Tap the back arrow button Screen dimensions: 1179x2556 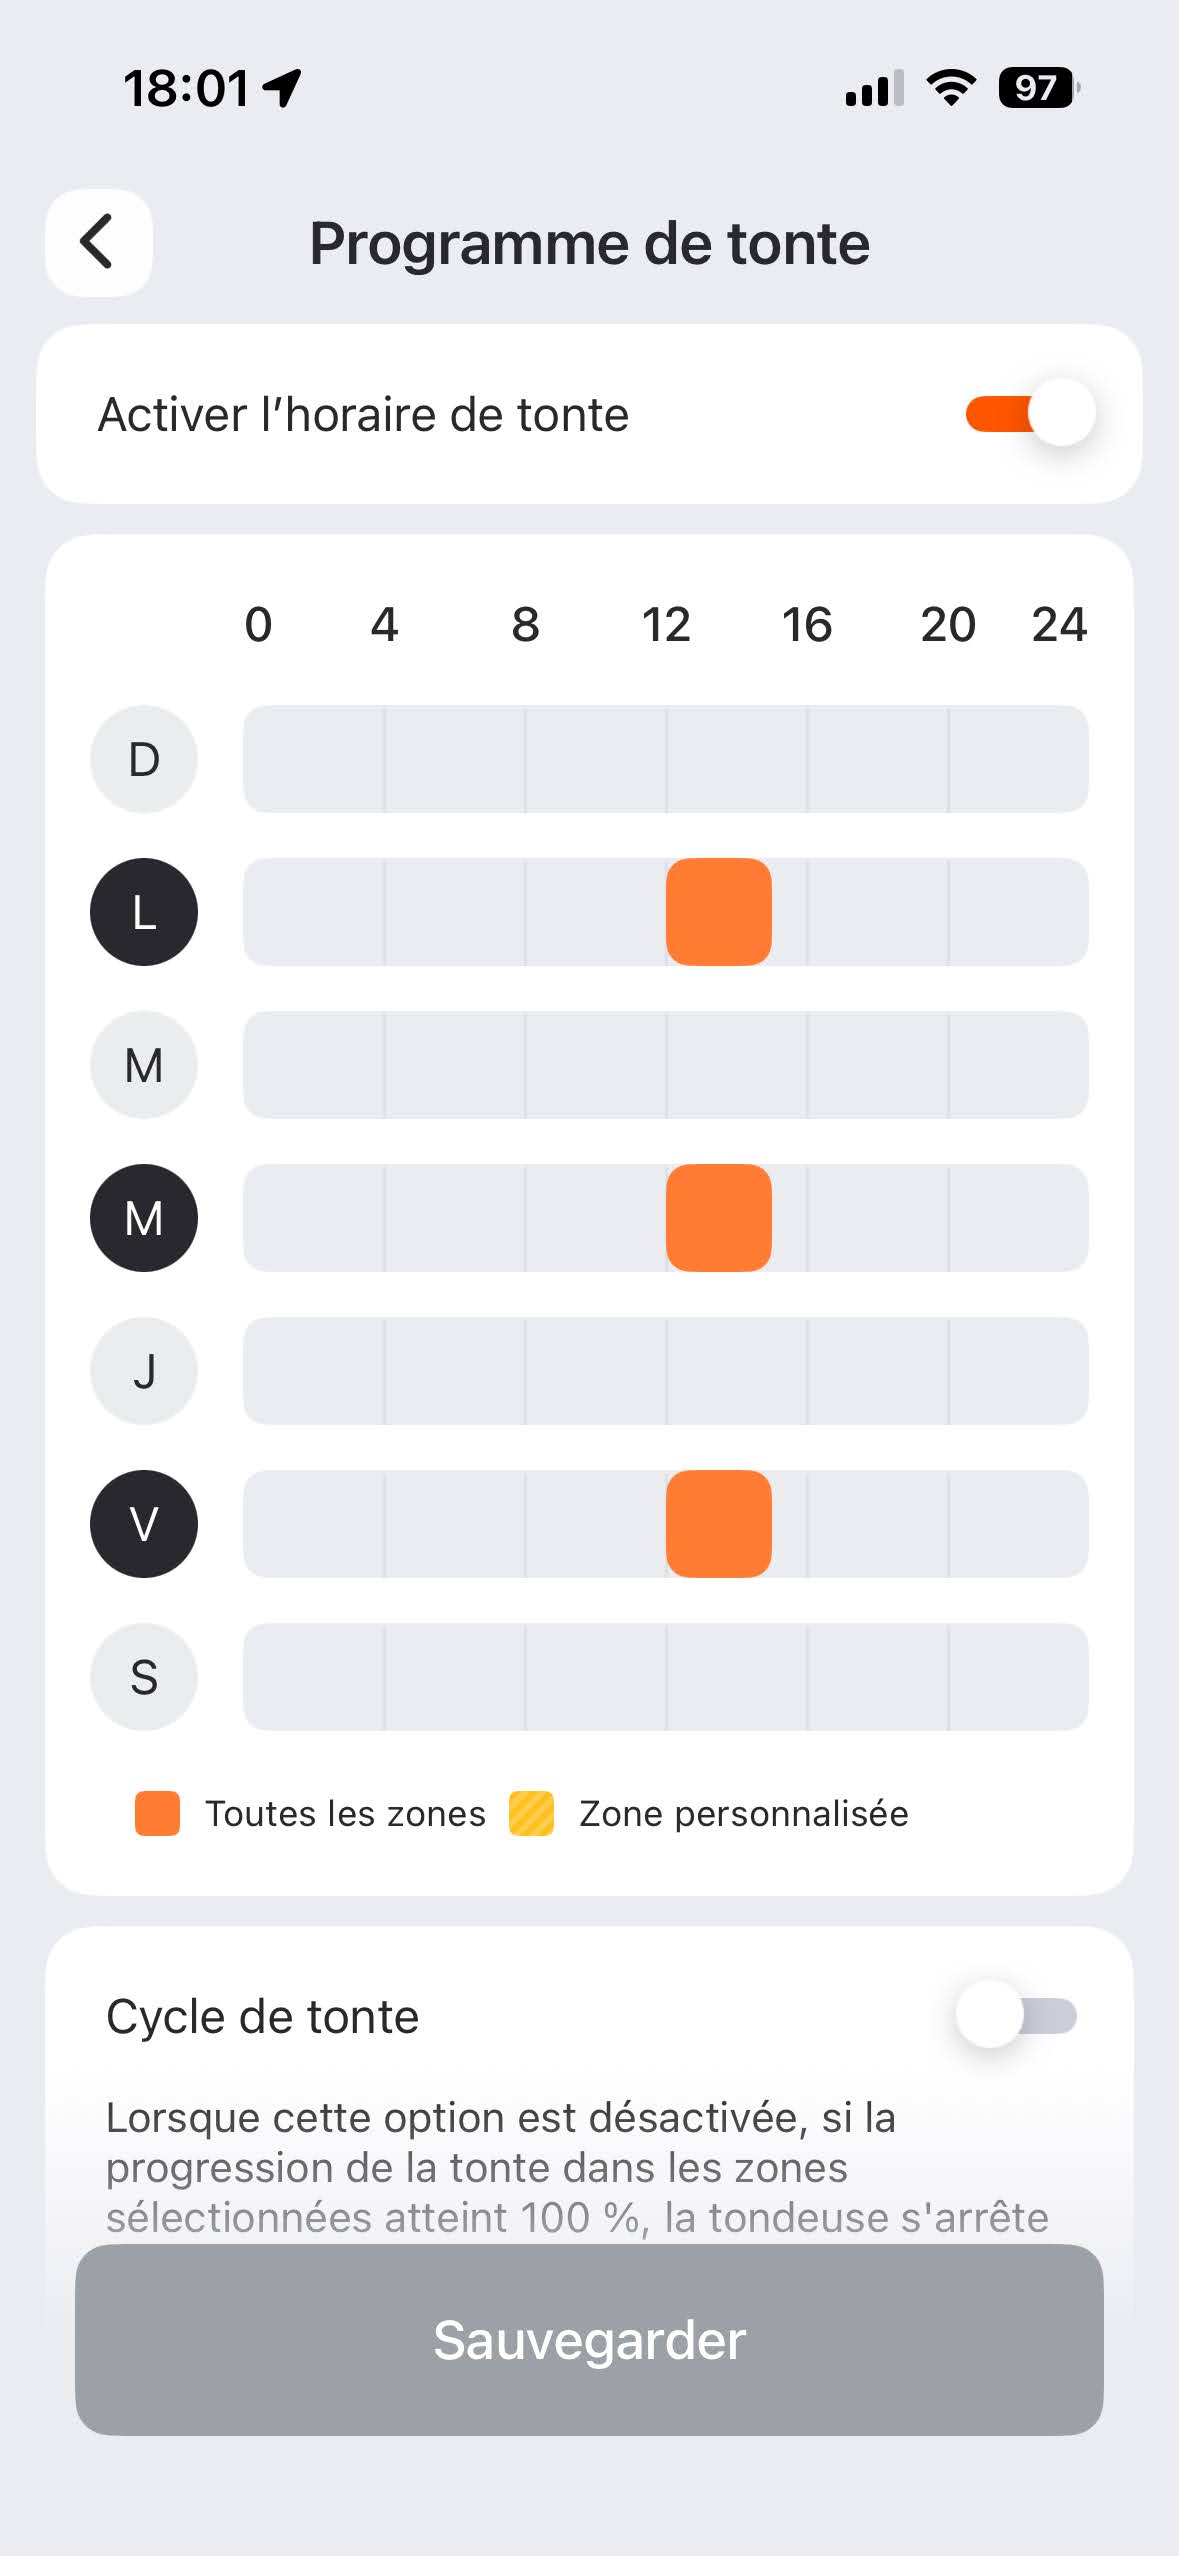(x=98, y=242)
